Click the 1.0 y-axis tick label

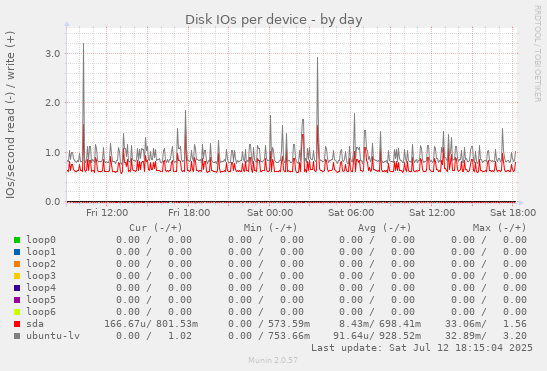pos(53,153)
